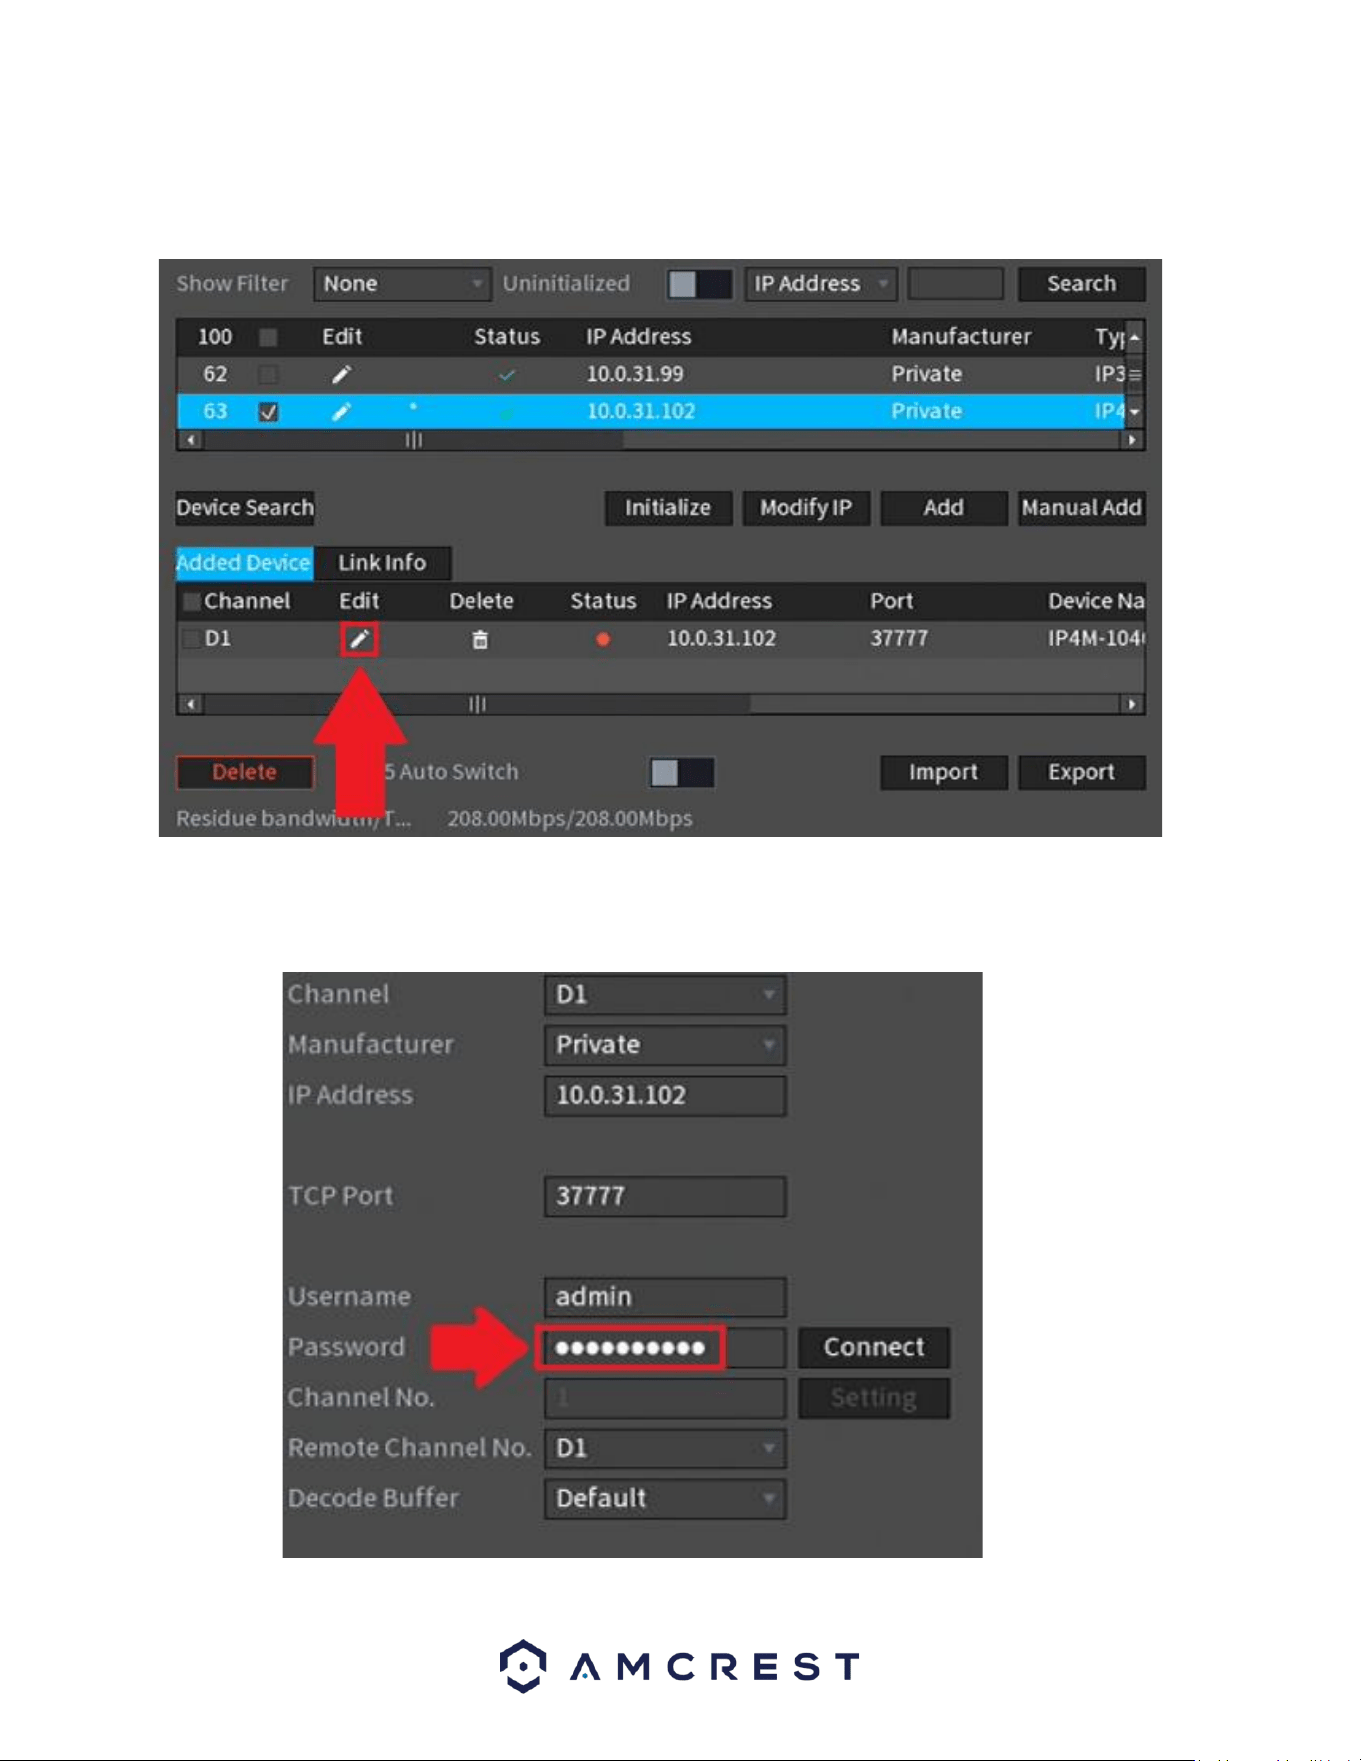This screenshot has height=1761, width=1361.
Task: Click the edit pencil for device row 63
Action: [x=341, y=412]
